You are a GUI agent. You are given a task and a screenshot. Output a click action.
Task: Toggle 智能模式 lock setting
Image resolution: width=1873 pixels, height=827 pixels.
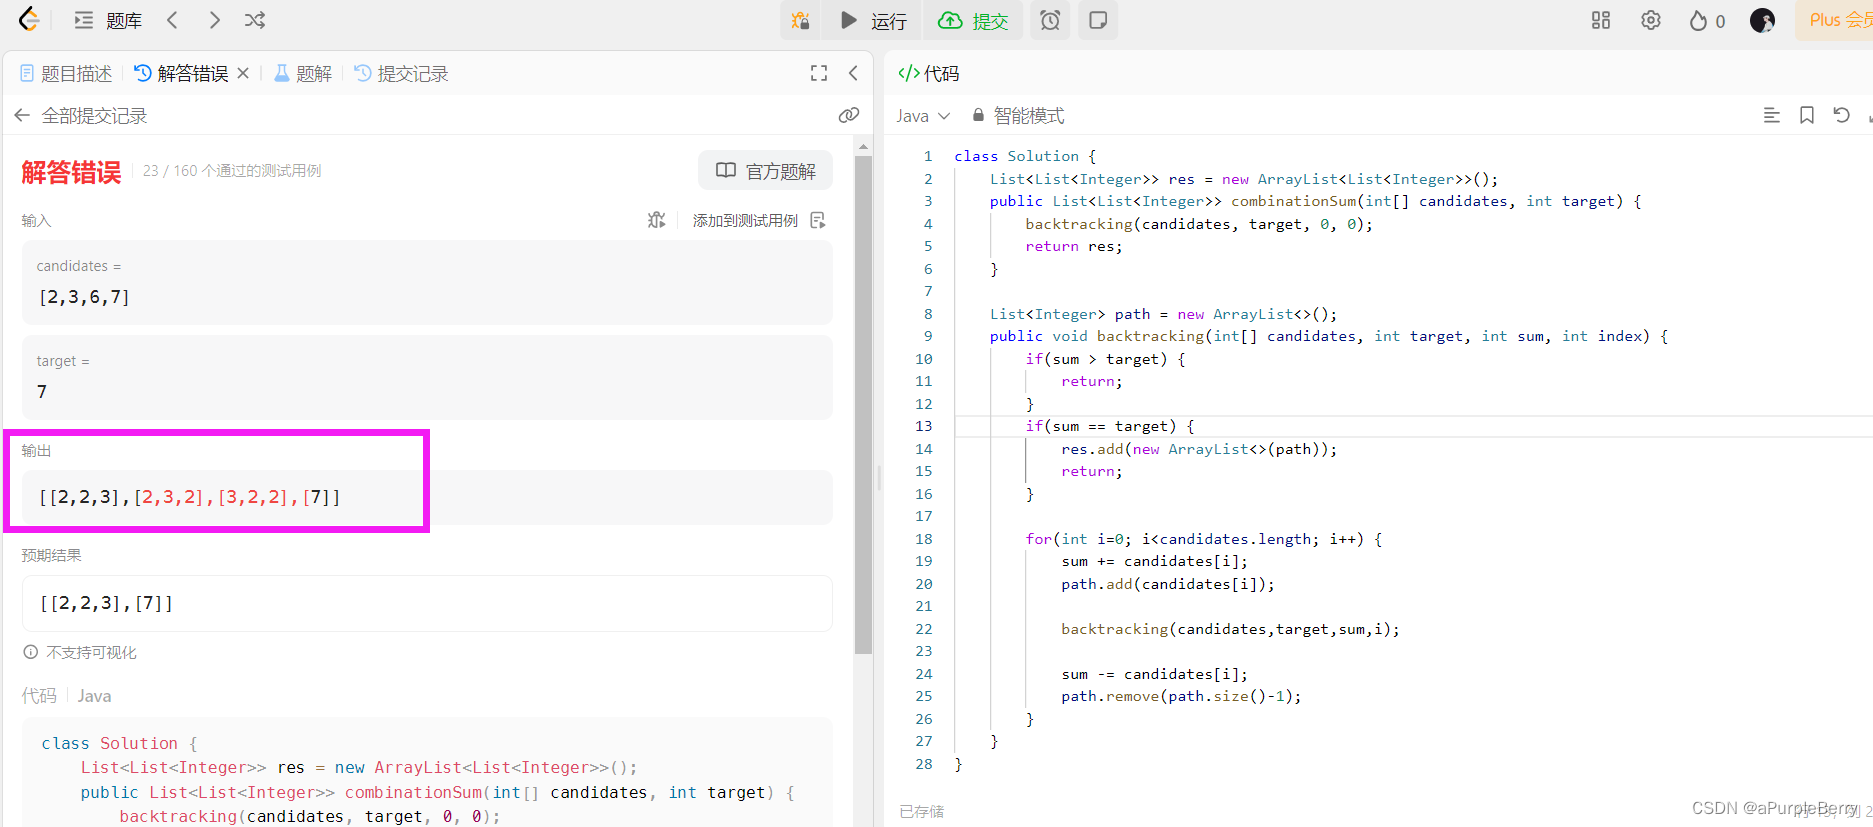(x=1018, y=116)
